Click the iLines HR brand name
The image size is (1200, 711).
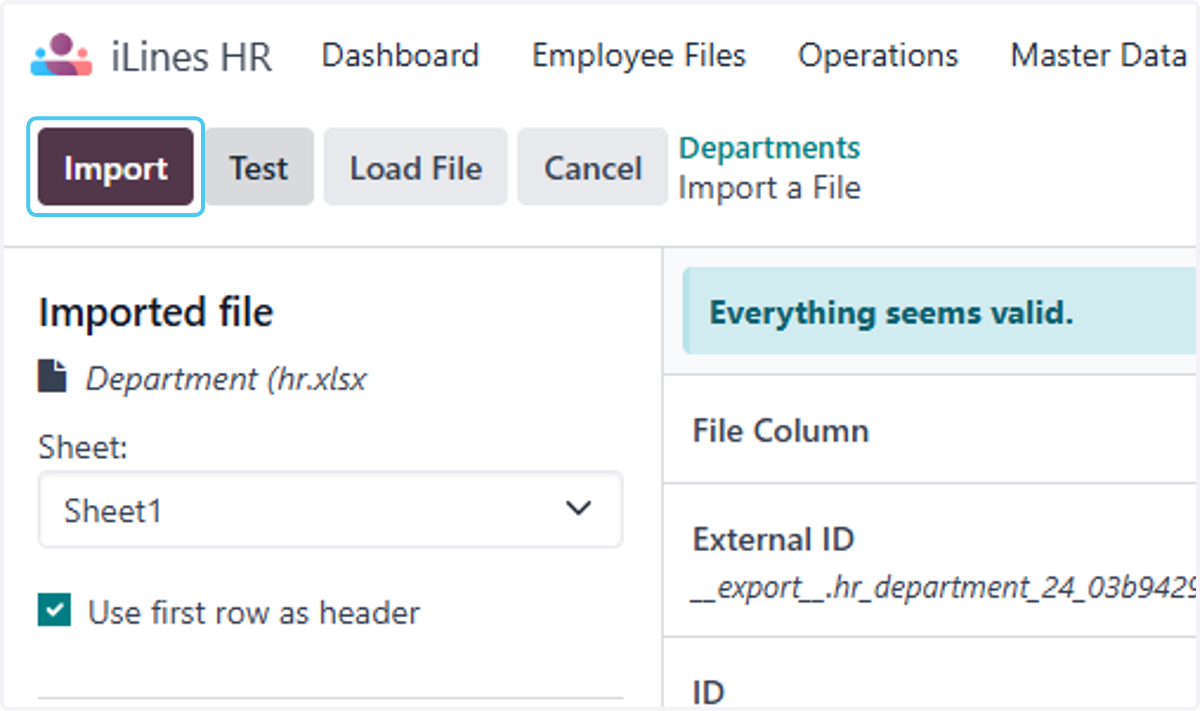[190, 56]
